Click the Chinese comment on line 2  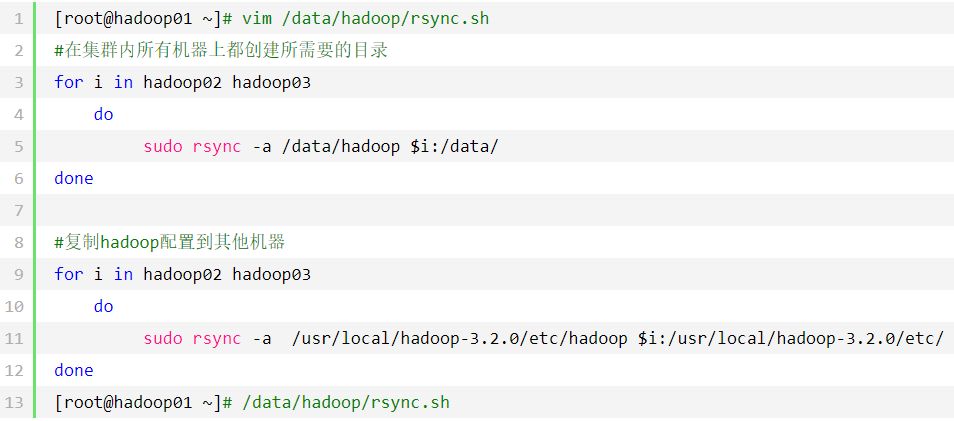pos(221,51)
